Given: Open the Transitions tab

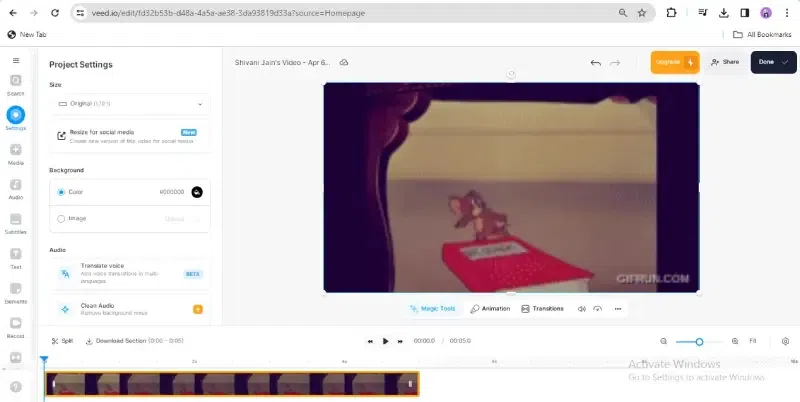Looking at the screenshot, I should pos(542,309).
